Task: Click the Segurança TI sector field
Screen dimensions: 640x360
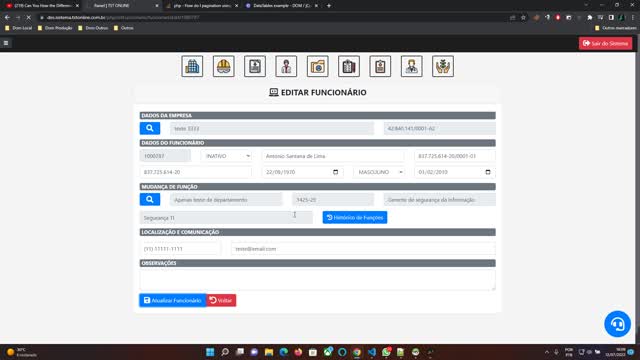Action: [226, 218]
